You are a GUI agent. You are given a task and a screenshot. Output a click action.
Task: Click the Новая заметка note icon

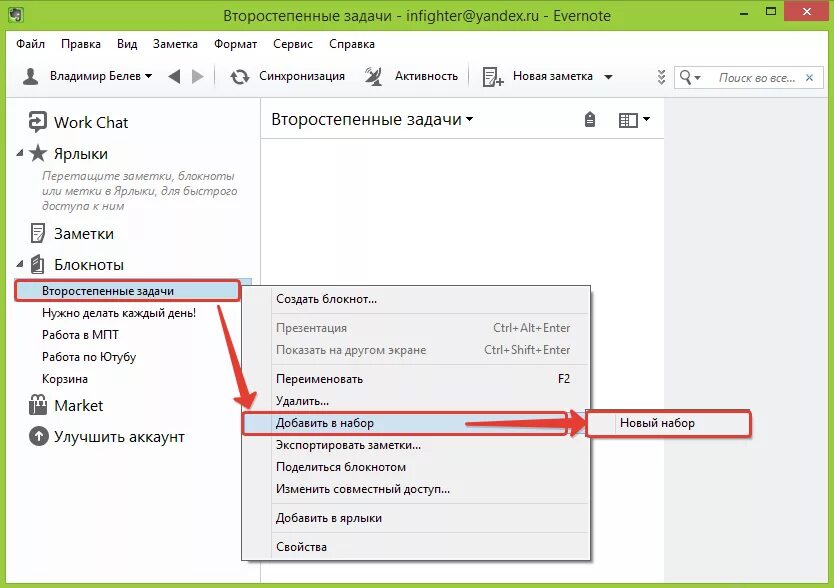(493, 77)
